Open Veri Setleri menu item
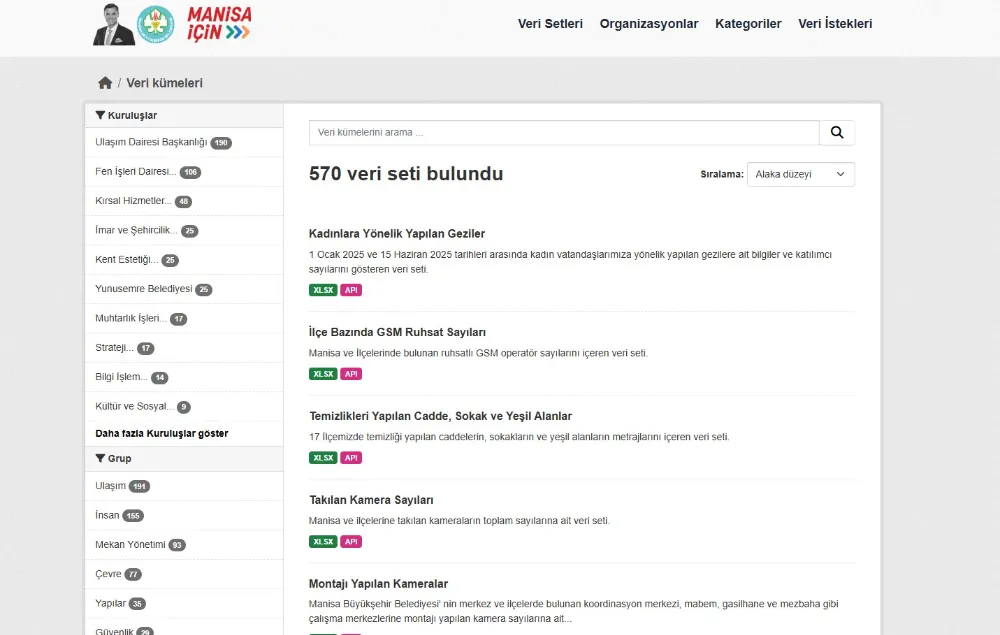The image size is (1000, 635). 550,24
